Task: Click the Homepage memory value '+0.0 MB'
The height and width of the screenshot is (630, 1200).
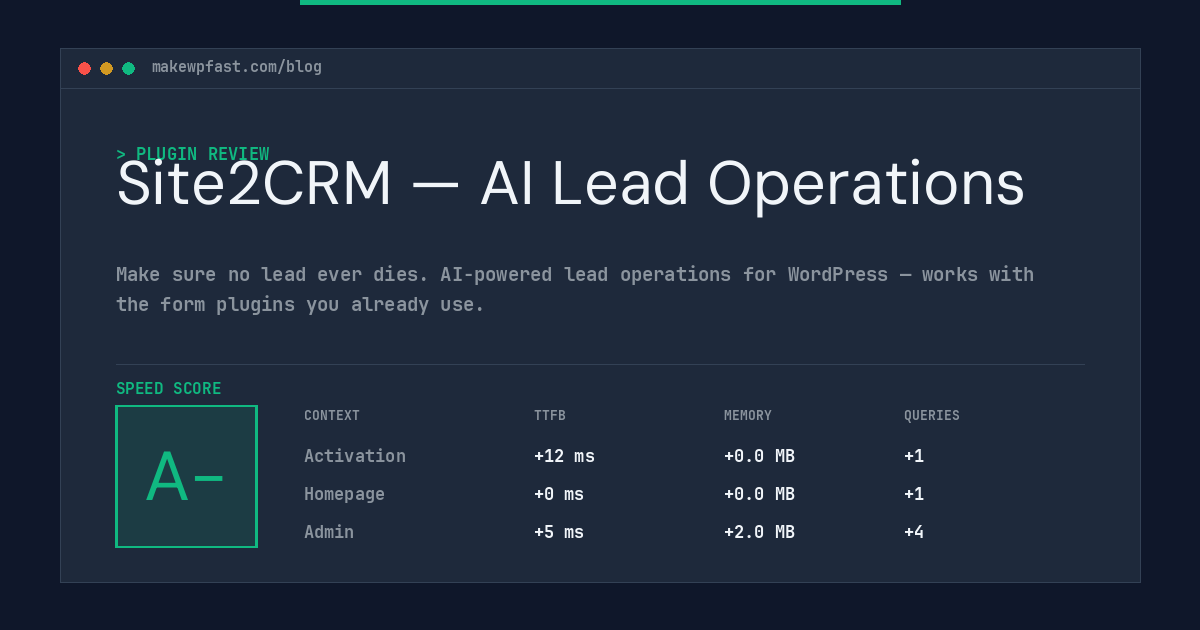Action: click(x=759, y=494)
